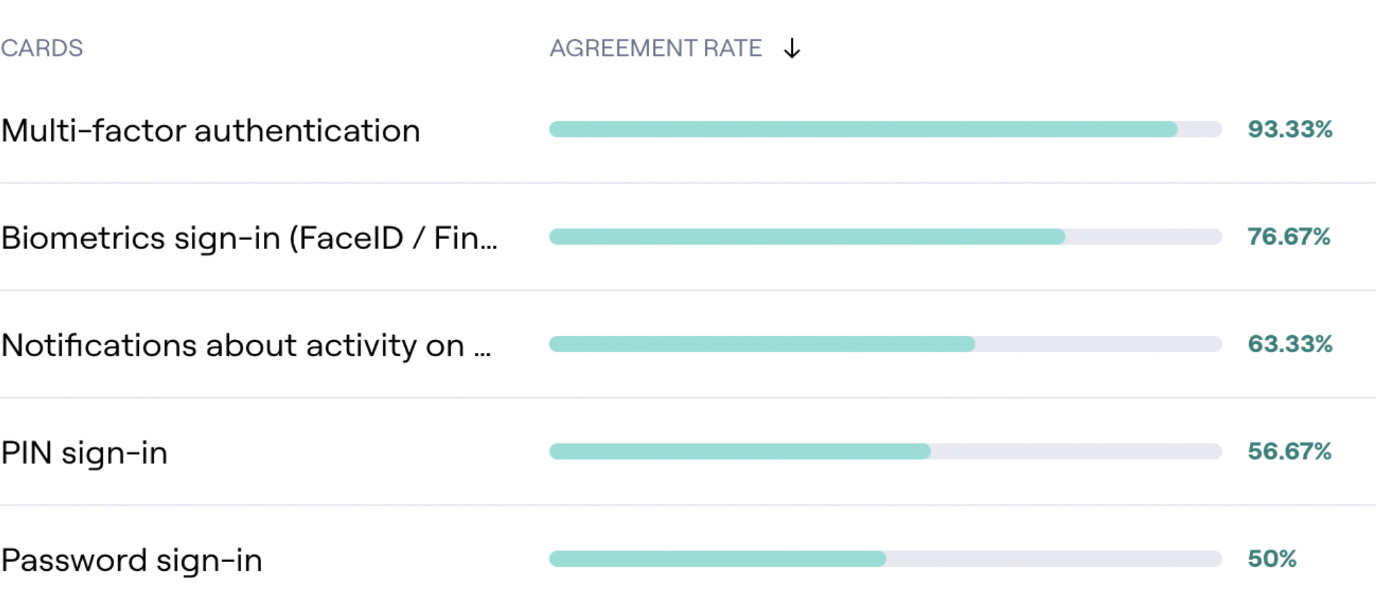The image size is (1376, 608).
Task: Click teal filled bar for Biometrics sign-in
Action: tap(807, 237)
